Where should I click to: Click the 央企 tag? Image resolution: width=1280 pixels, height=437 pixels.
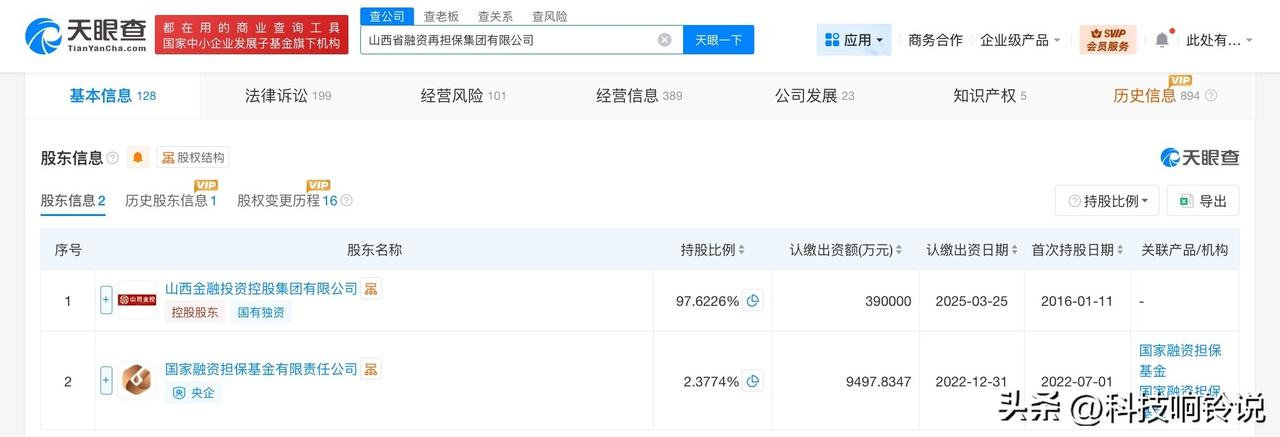point(193,393)
